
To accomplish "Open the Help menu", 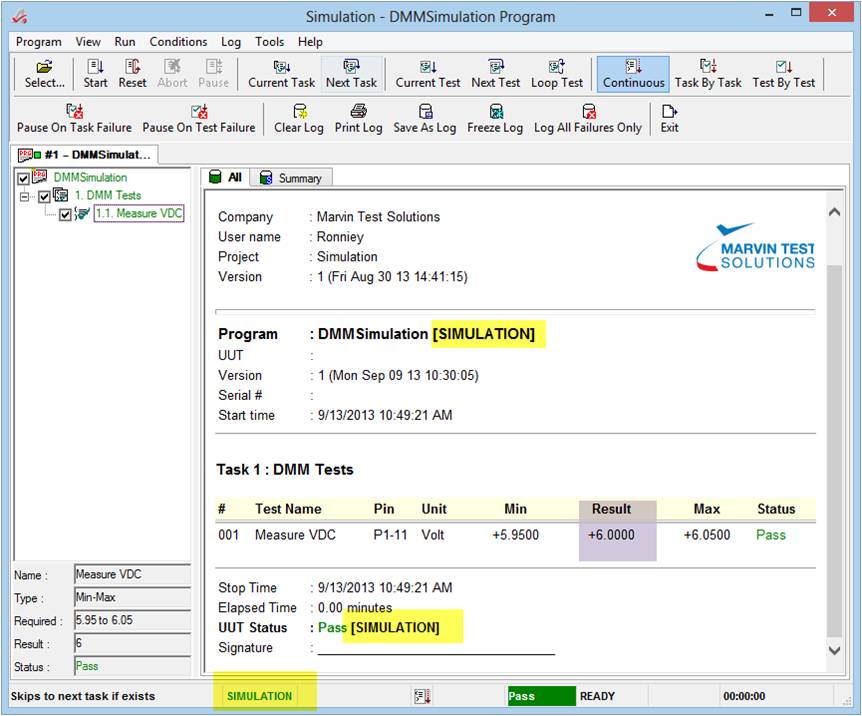I will click(310, 42).
